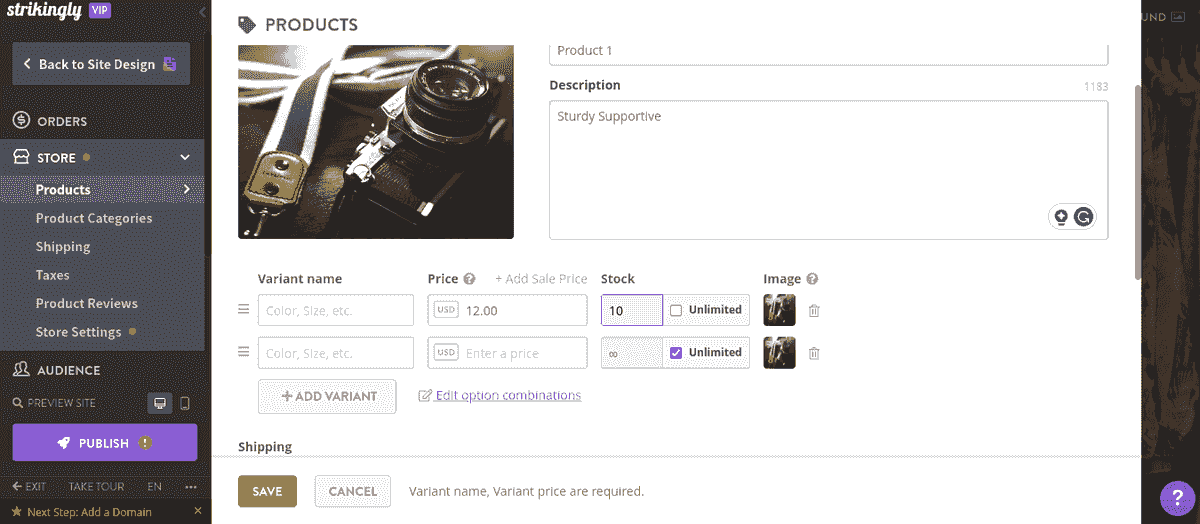This screenshot has height=524, width=1200.
Task: Click the Image help question icon
Action: [x=812, y=279]
